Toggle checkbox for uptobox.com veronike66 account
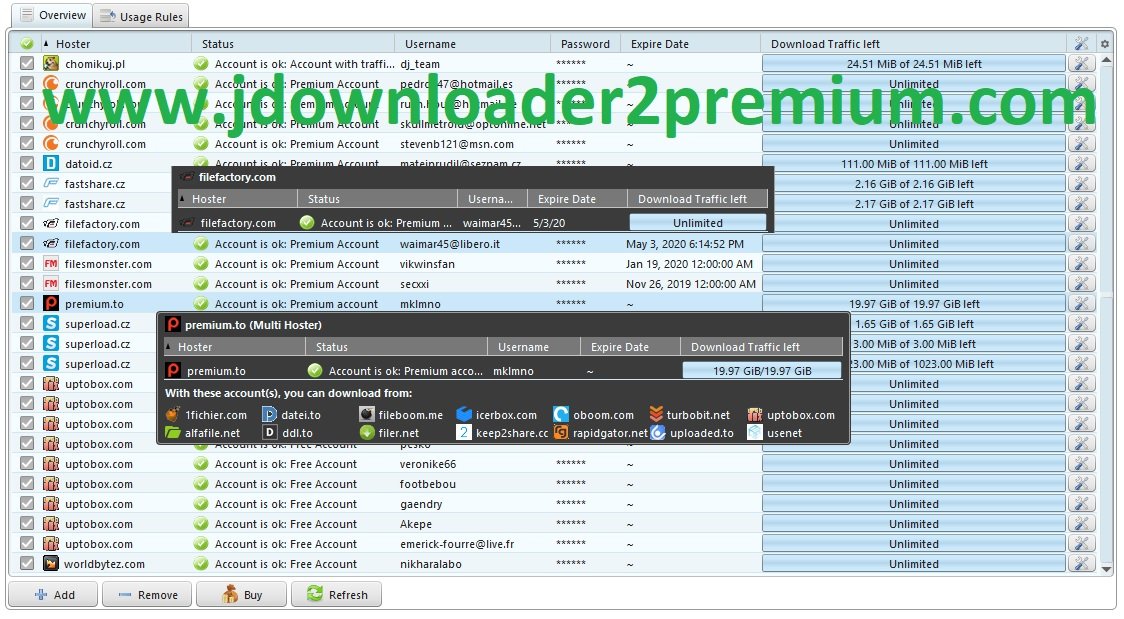The image size is (1124, 619). point(27,464)
